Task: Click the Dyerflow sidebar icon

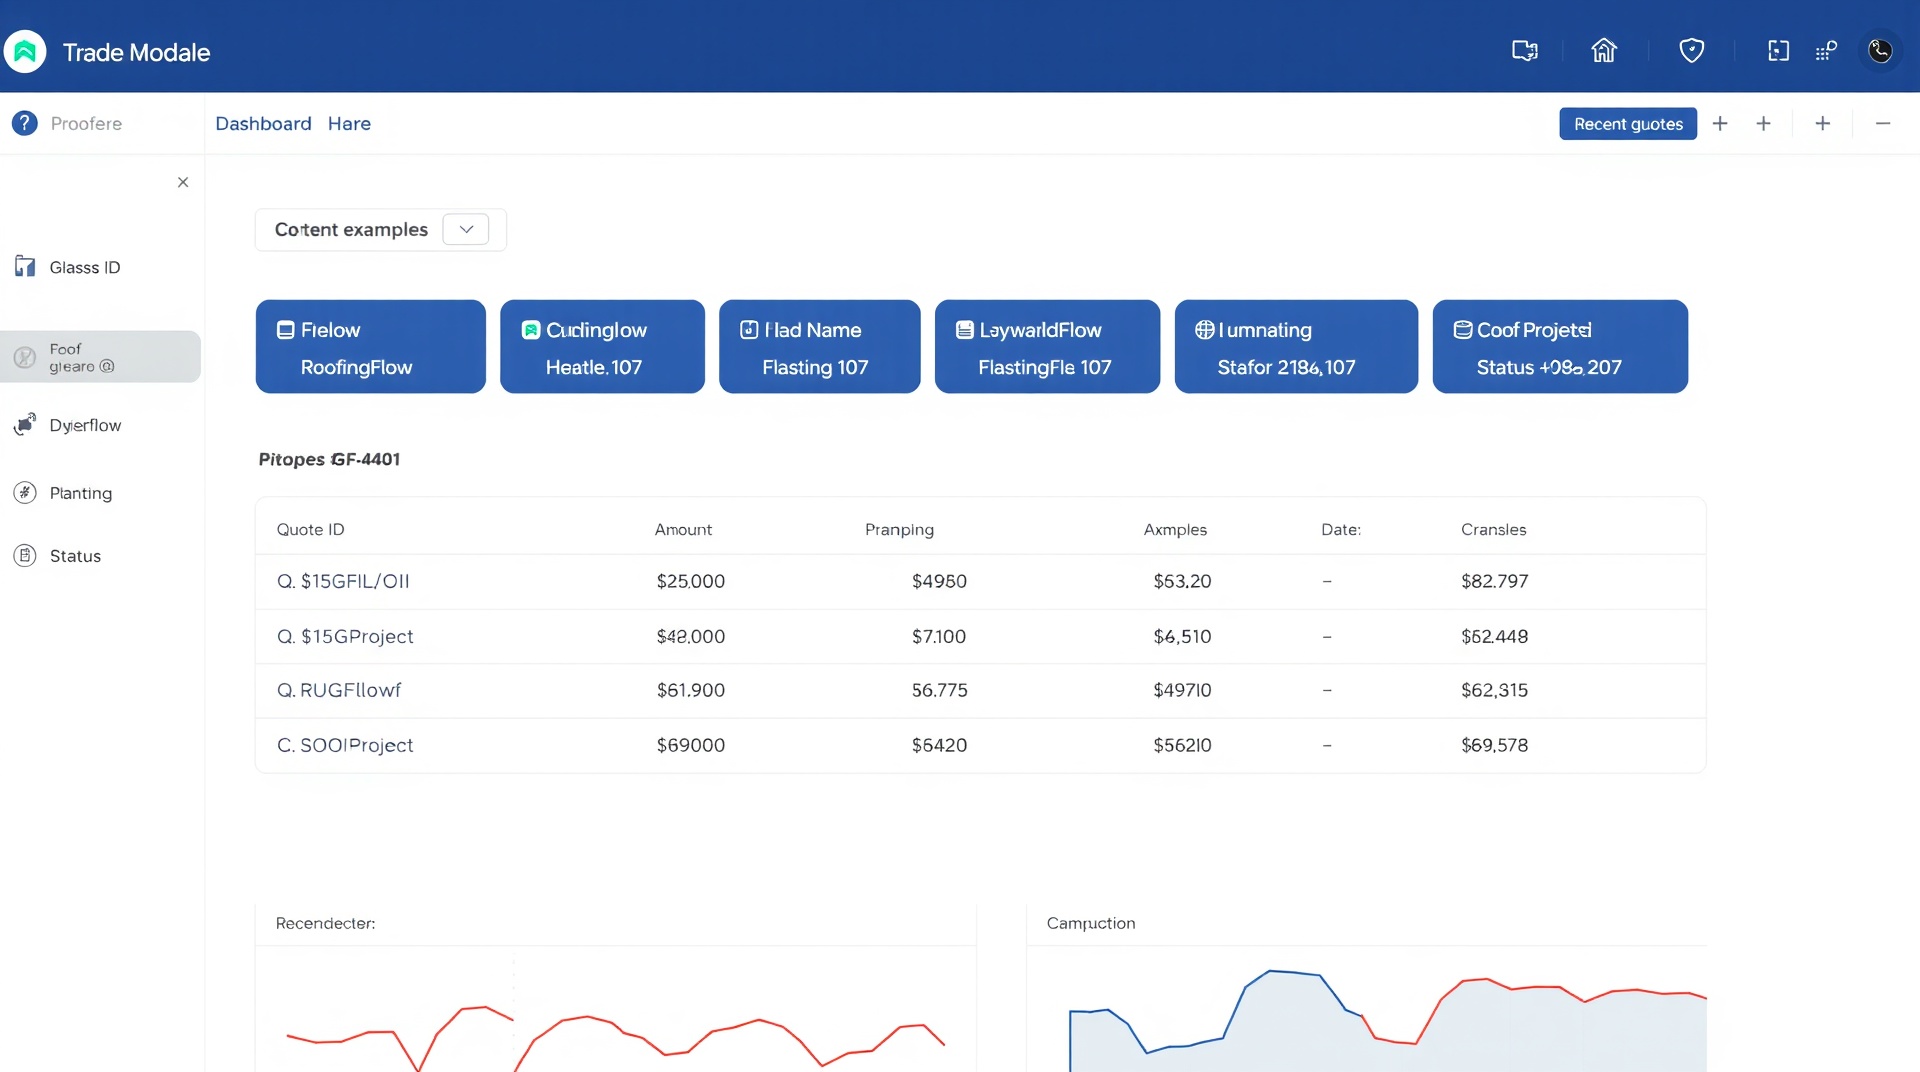Action: [x=25, y=424]
